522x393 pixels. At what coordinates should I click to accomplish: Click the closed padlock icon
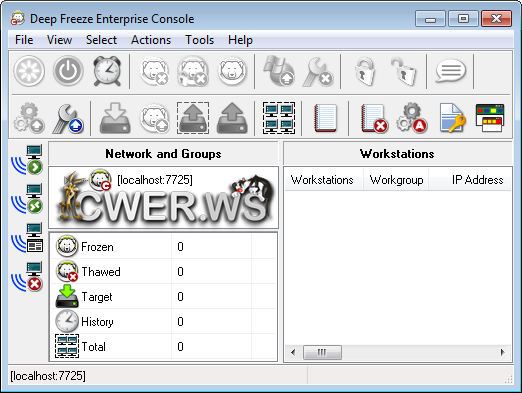click(365, 71)
